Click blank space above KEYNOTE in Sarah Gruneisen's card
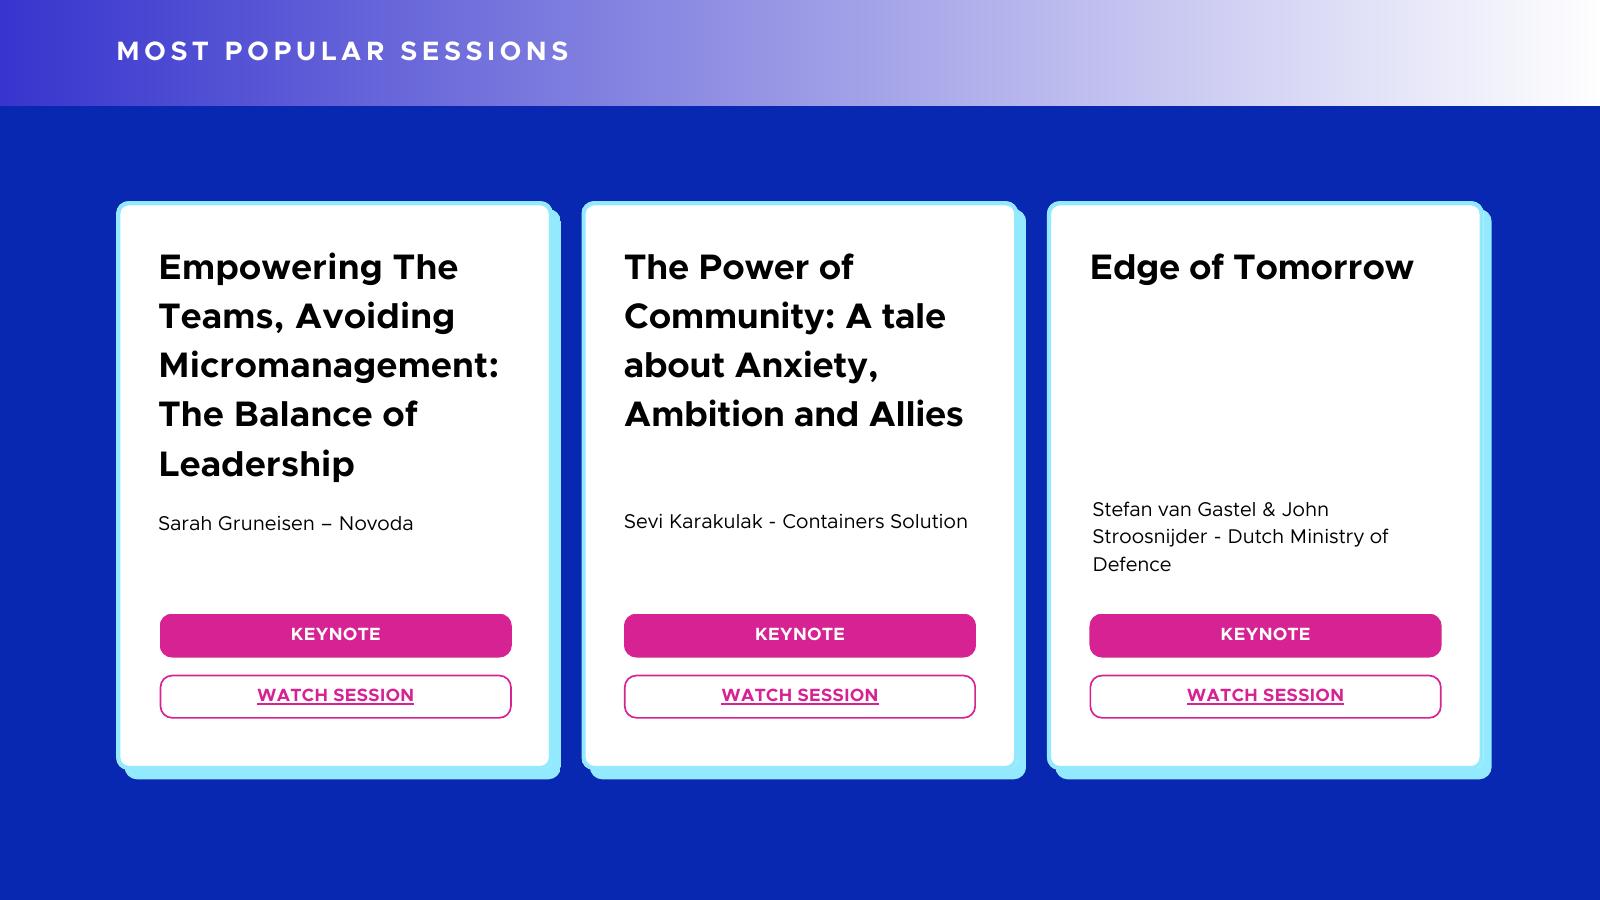Image resolution: width=1600 pixels, height=900 pixels. 335,575
